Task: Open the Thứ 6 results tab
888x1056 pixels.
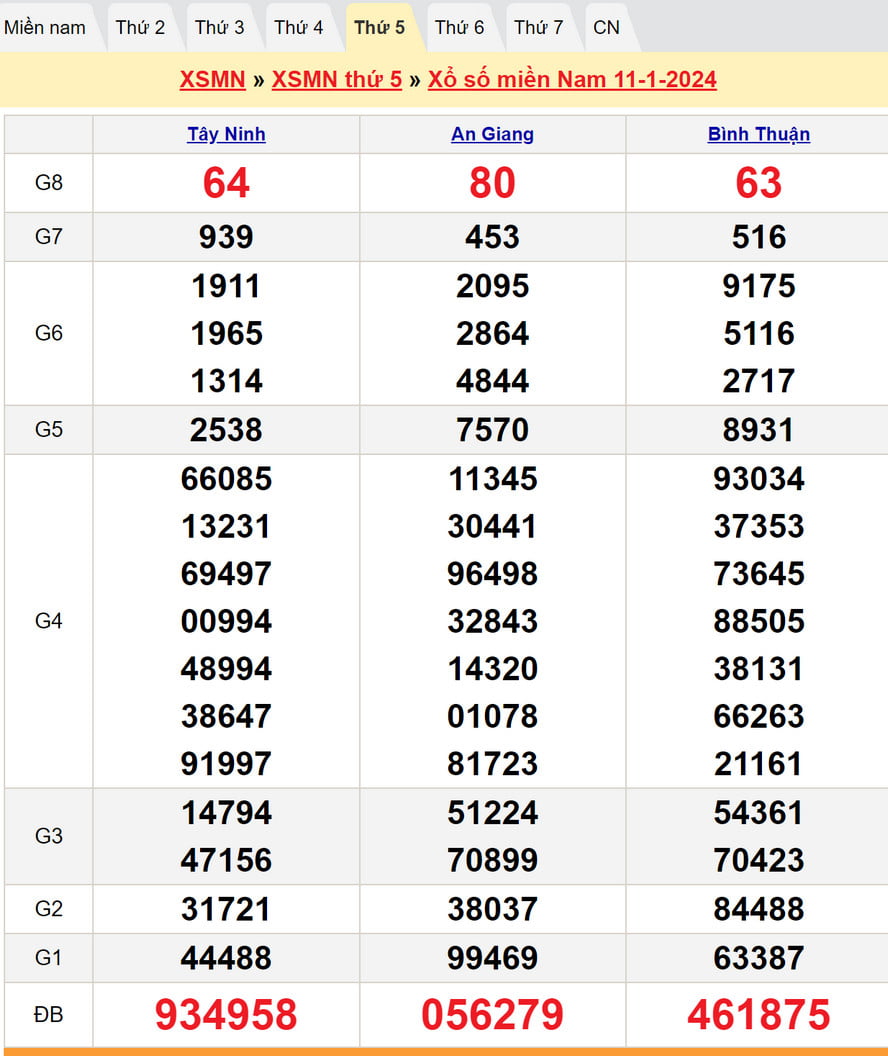Action: [459, 27]
